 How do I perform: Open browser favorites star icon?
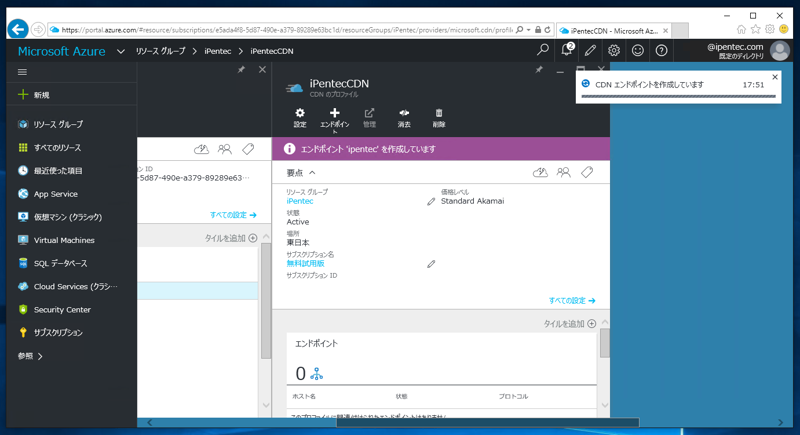756,30
